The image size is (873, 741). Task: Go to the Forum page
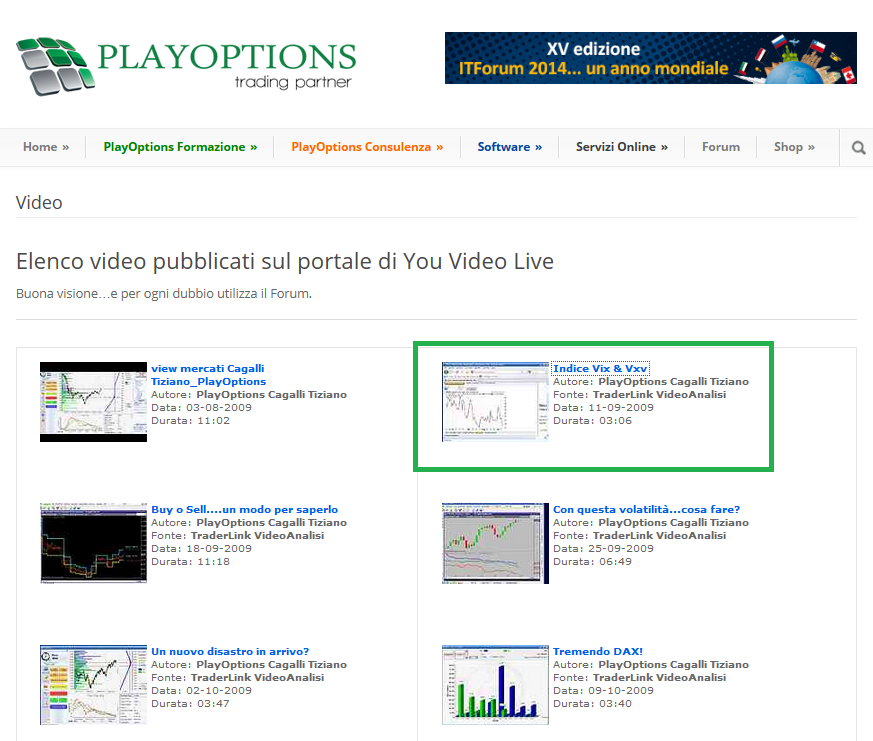pyautogui.click(x=721, y=147)
